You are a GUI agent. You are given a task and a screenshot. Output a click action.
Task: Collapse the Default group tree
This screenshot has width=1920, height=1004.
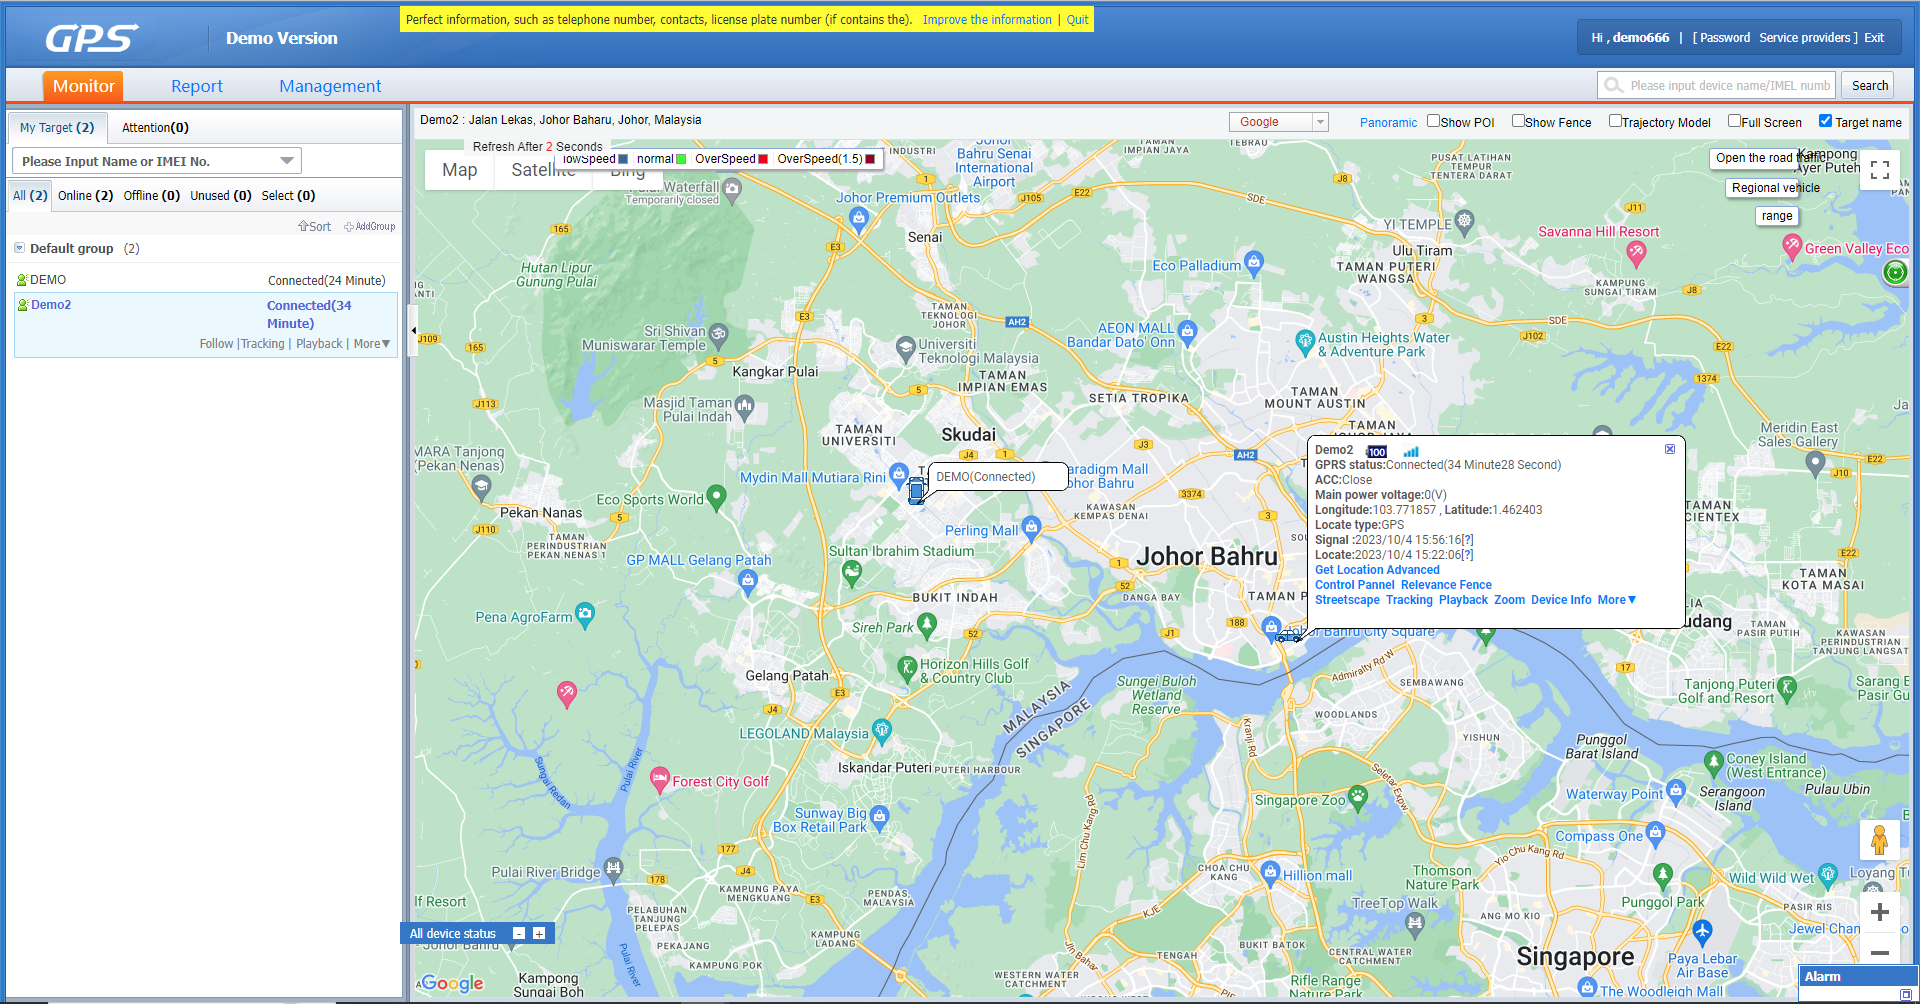(20, 248)
